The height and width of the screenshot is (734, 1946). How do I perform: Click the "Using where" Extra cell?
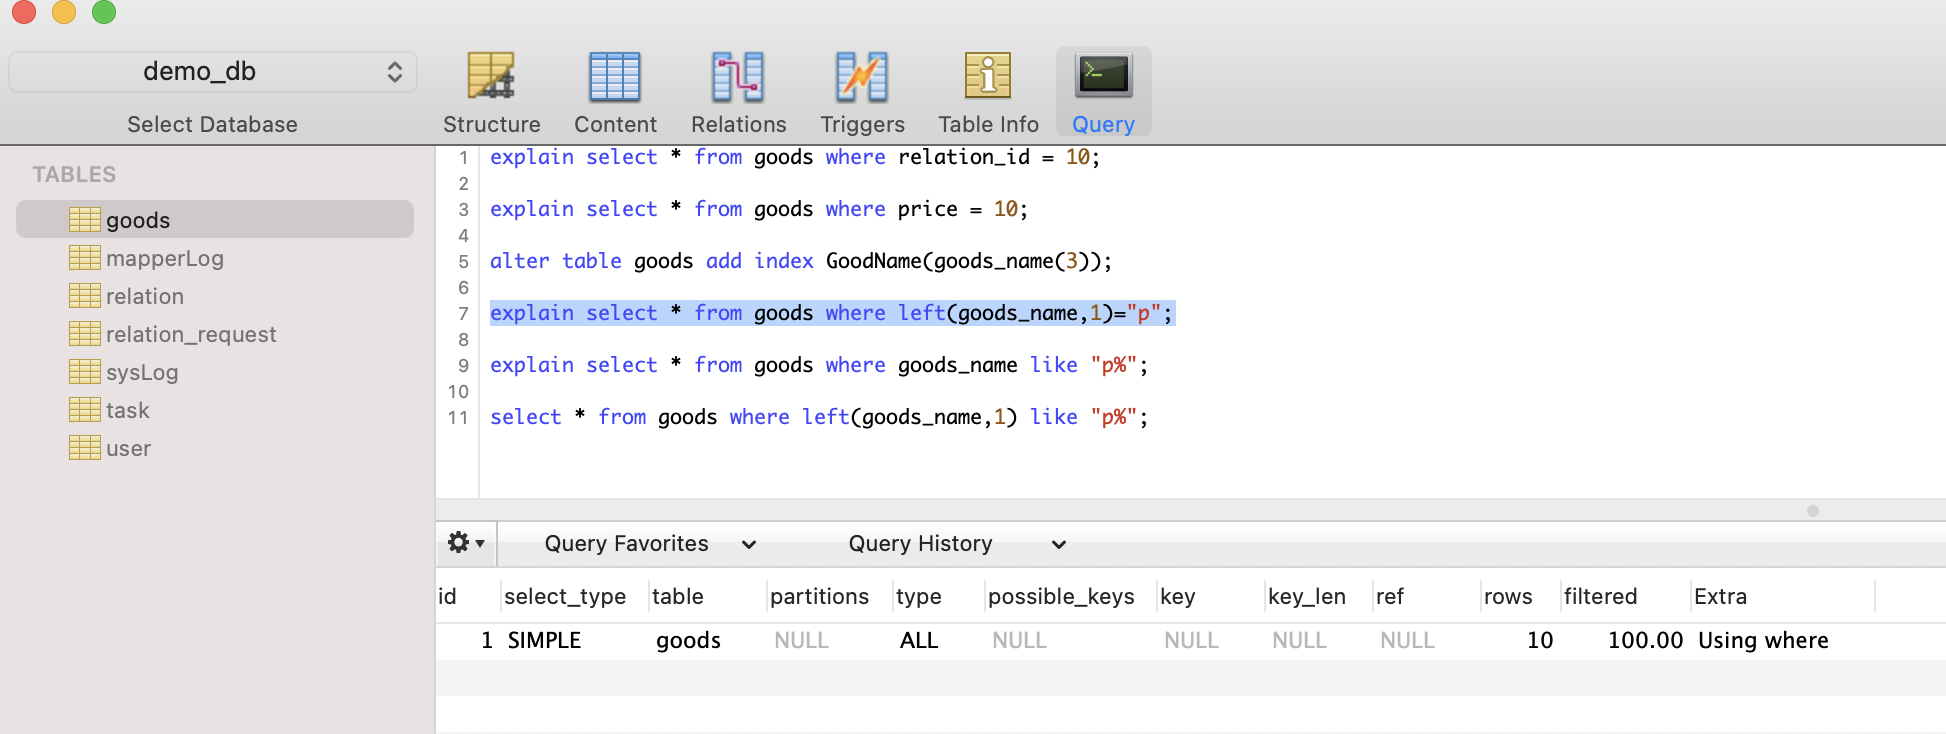click(x=1763, y=640)
